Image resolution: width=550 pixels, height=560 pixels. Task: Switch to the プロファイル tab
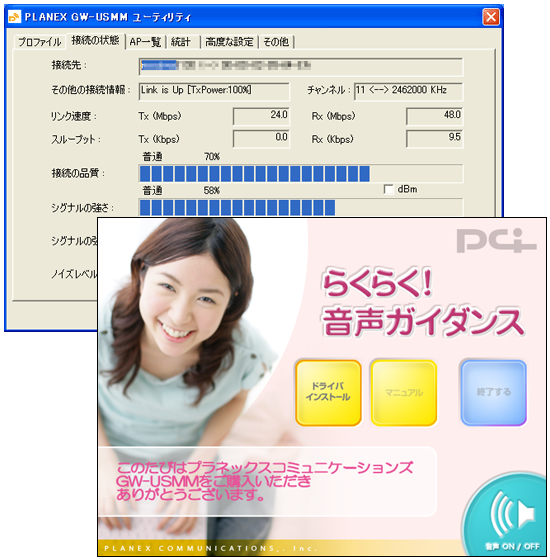[39, 42]
